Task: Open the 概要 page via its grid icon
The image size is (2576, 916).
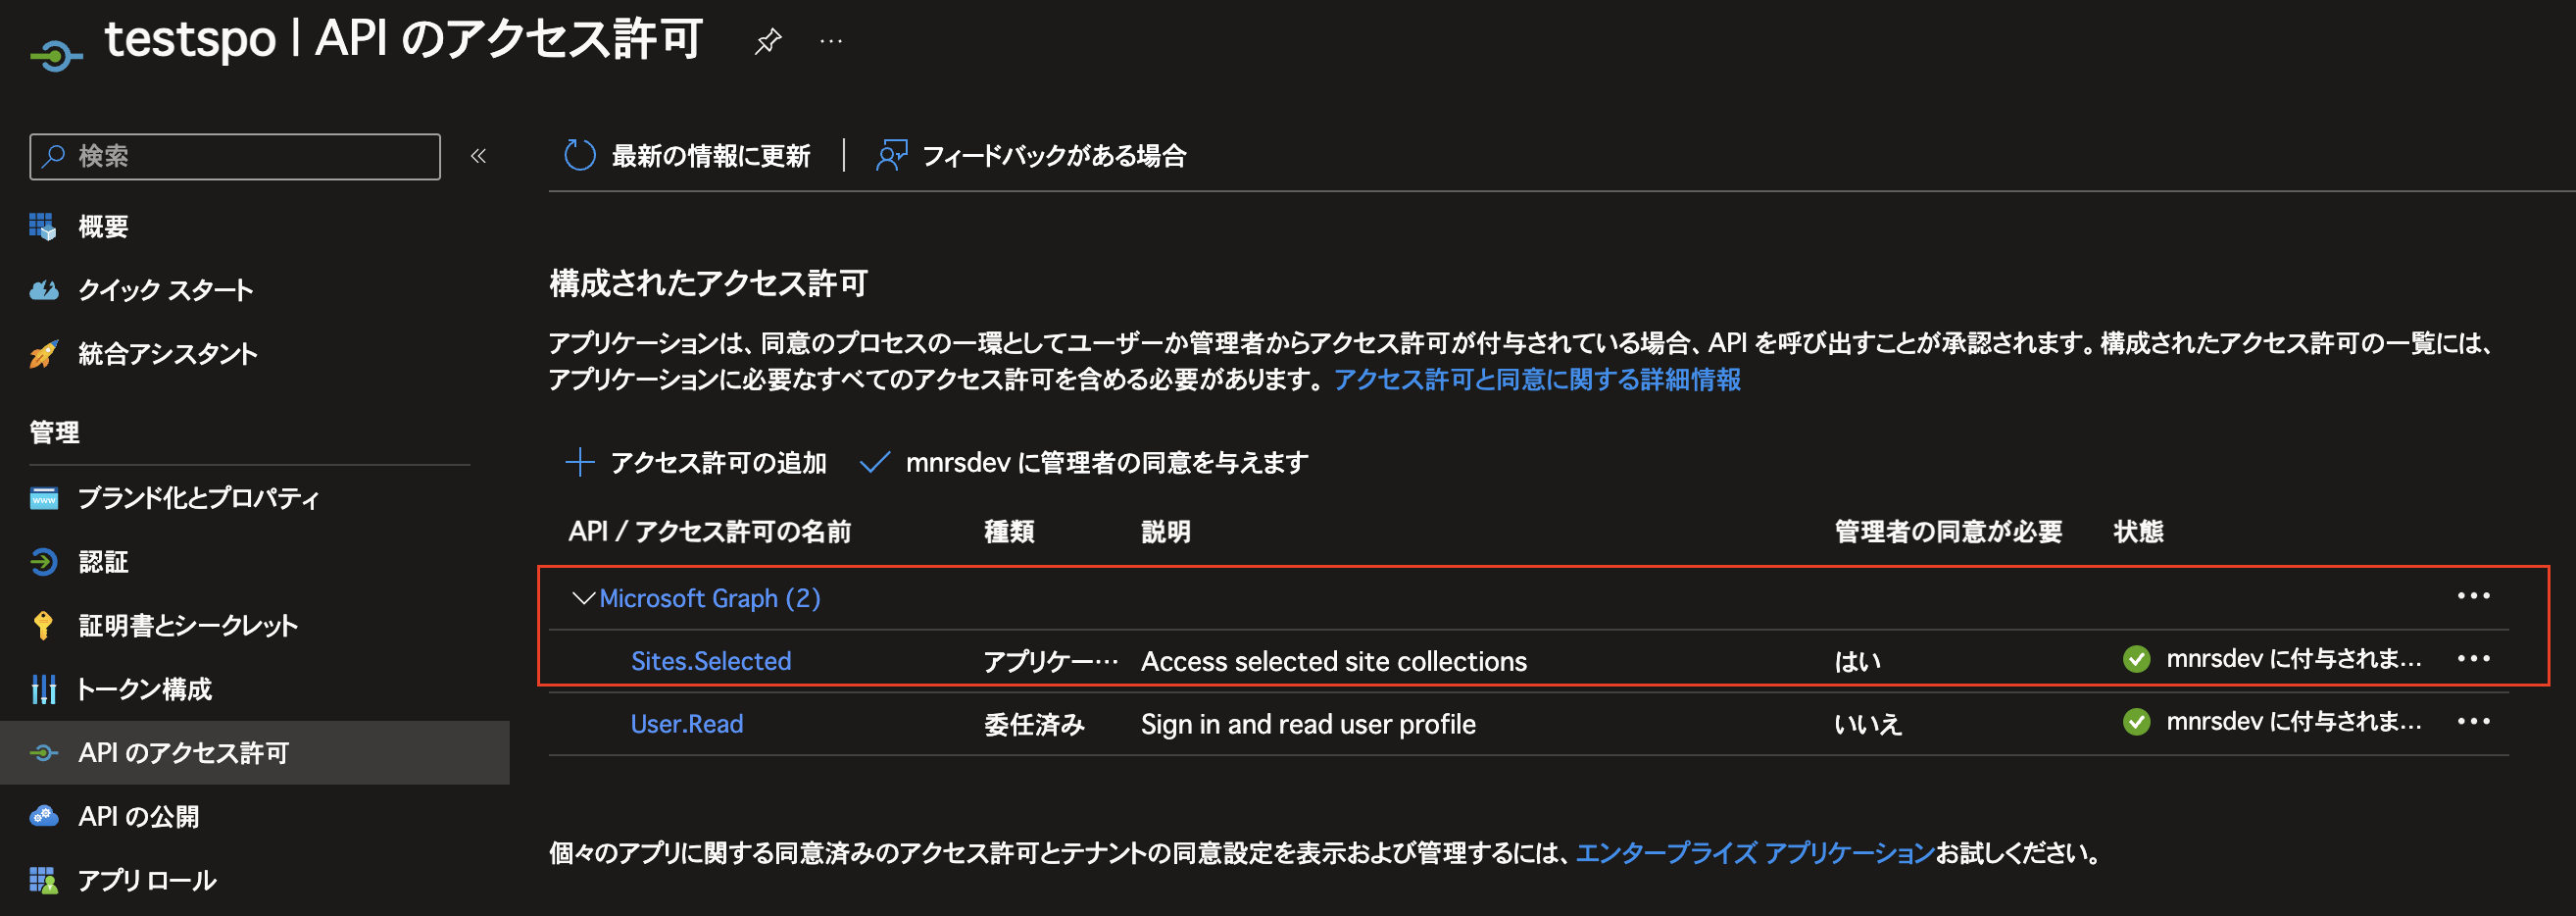Action: point(44,226)
